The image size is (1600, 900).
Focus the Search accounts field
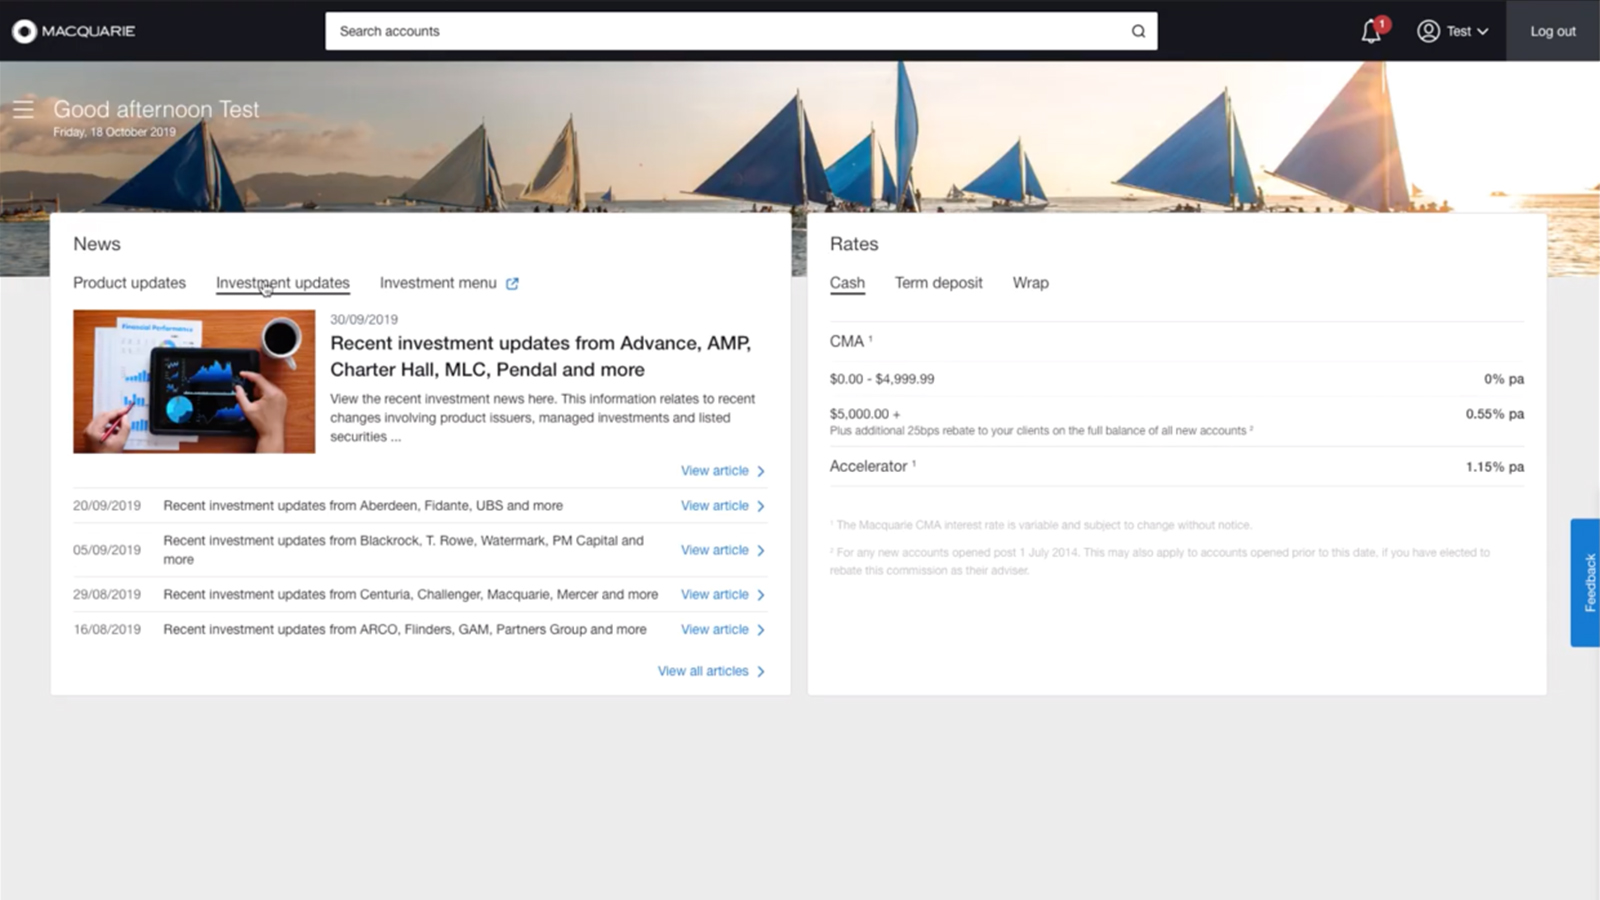(741, 31)
